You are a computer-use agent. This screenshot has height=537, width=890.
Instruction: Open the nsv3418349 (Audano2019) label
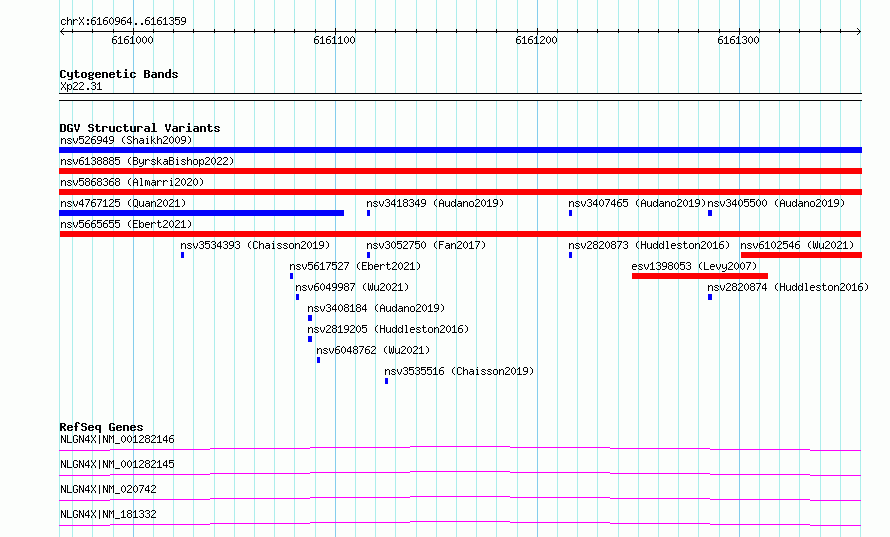pos(435,203)
